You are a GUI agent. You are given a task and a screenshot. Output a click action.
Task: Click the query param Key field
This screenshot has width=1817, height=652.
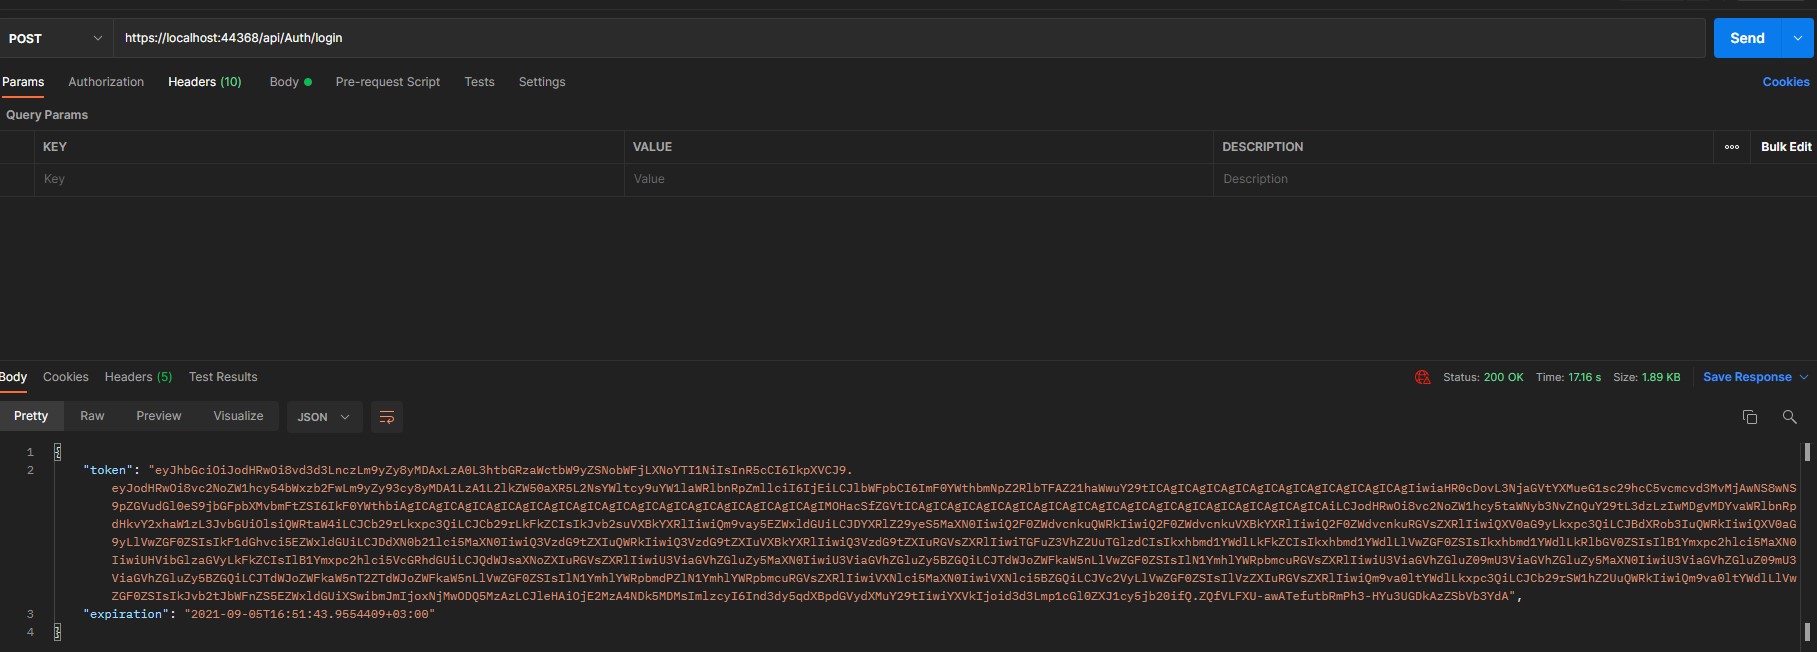(329, 179)
